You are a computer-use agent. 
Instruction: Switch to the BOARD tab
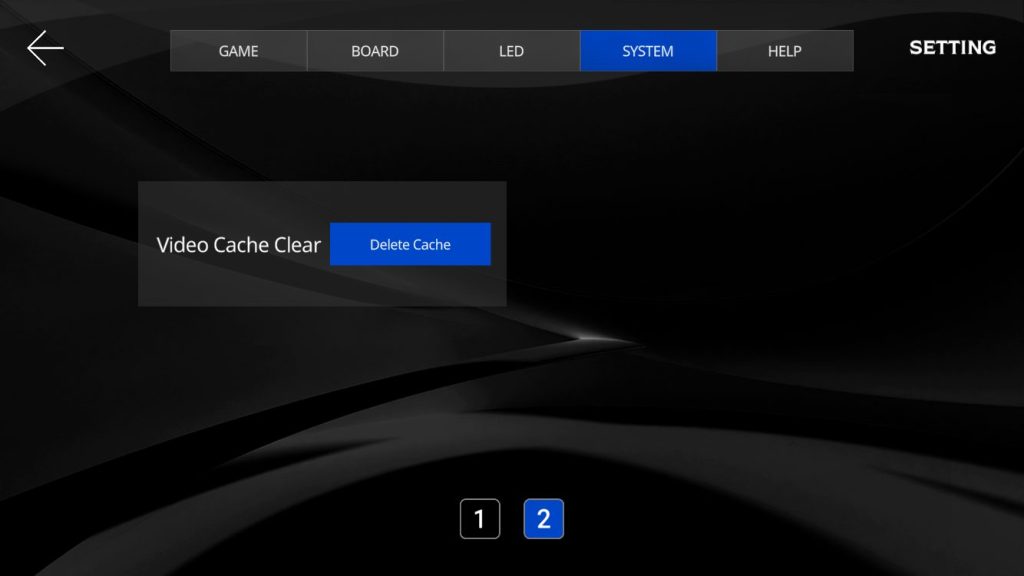(x=375, y=51)
